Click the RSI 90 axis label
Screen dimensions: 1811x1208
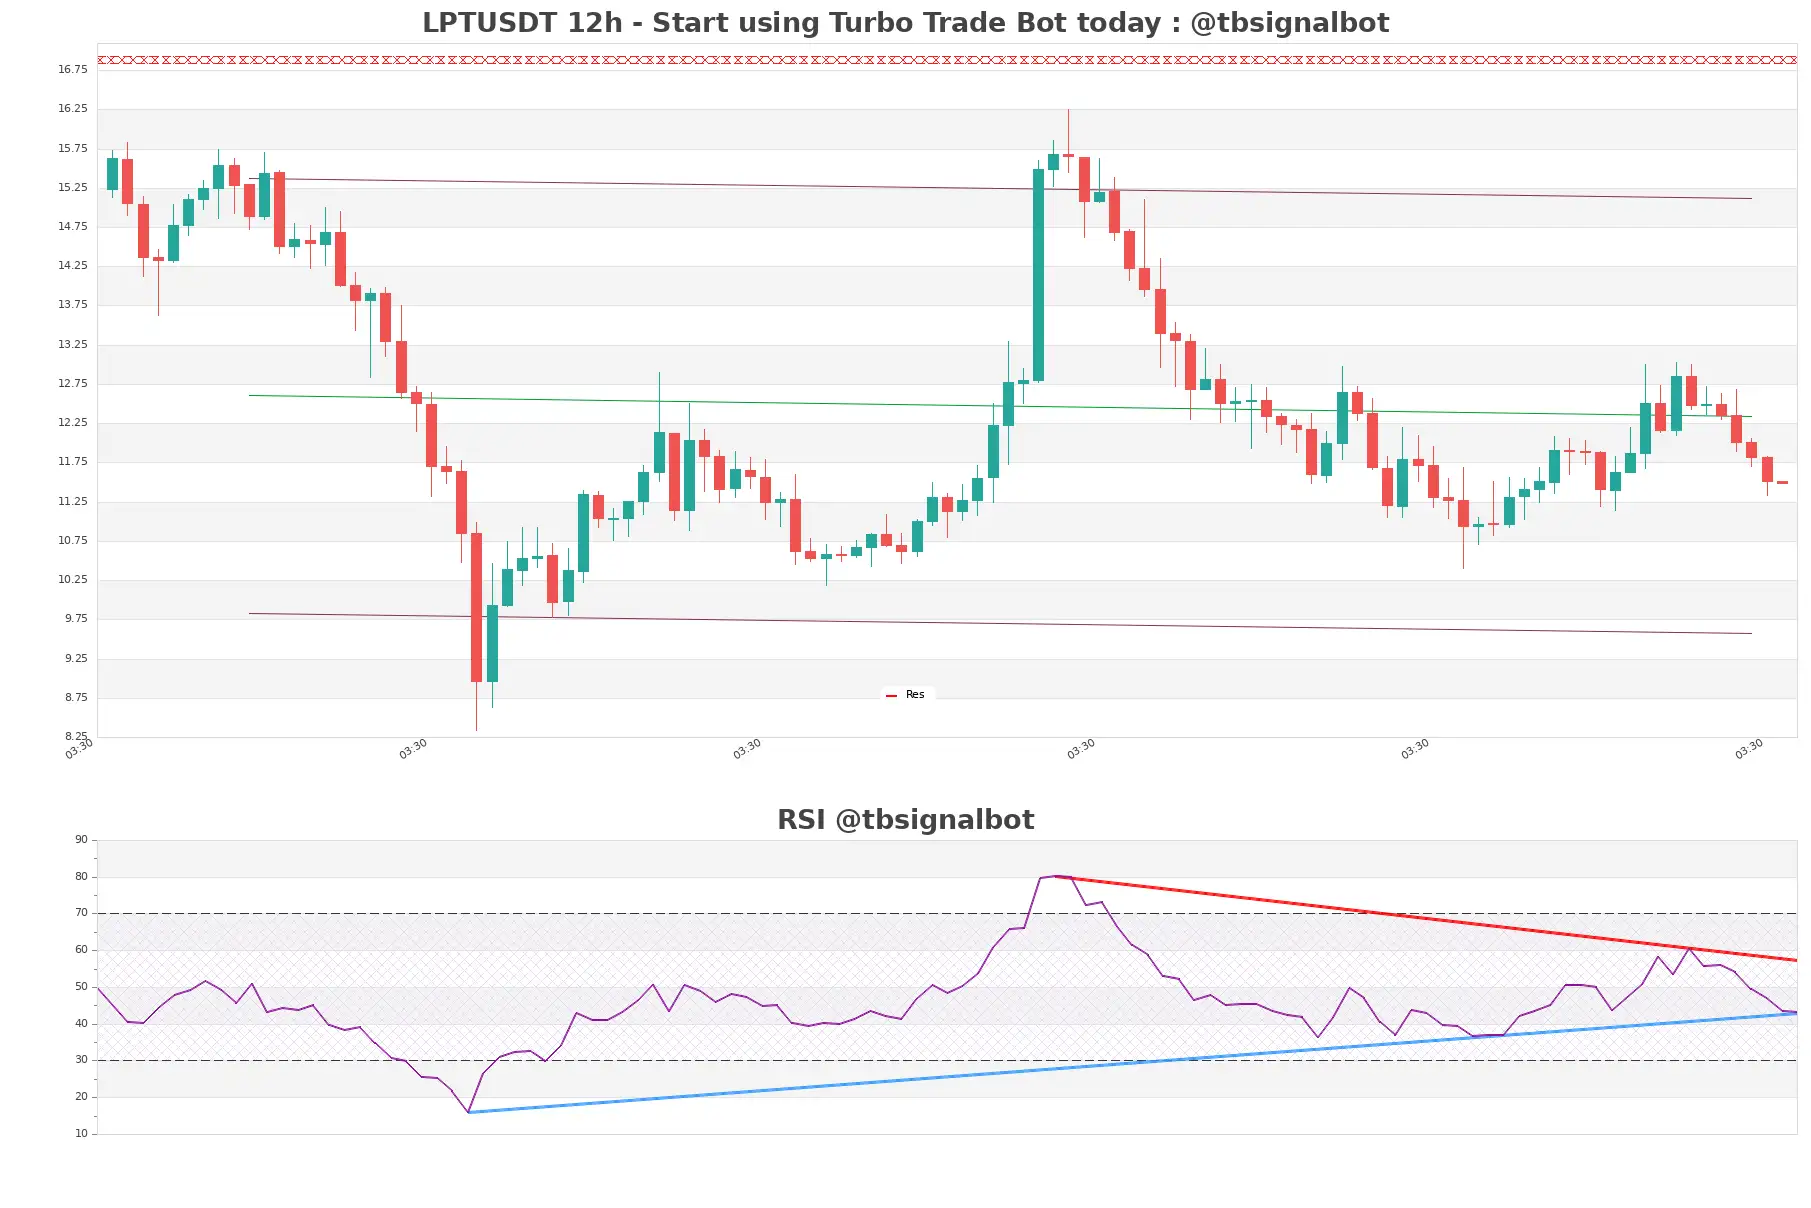(81, 839)
